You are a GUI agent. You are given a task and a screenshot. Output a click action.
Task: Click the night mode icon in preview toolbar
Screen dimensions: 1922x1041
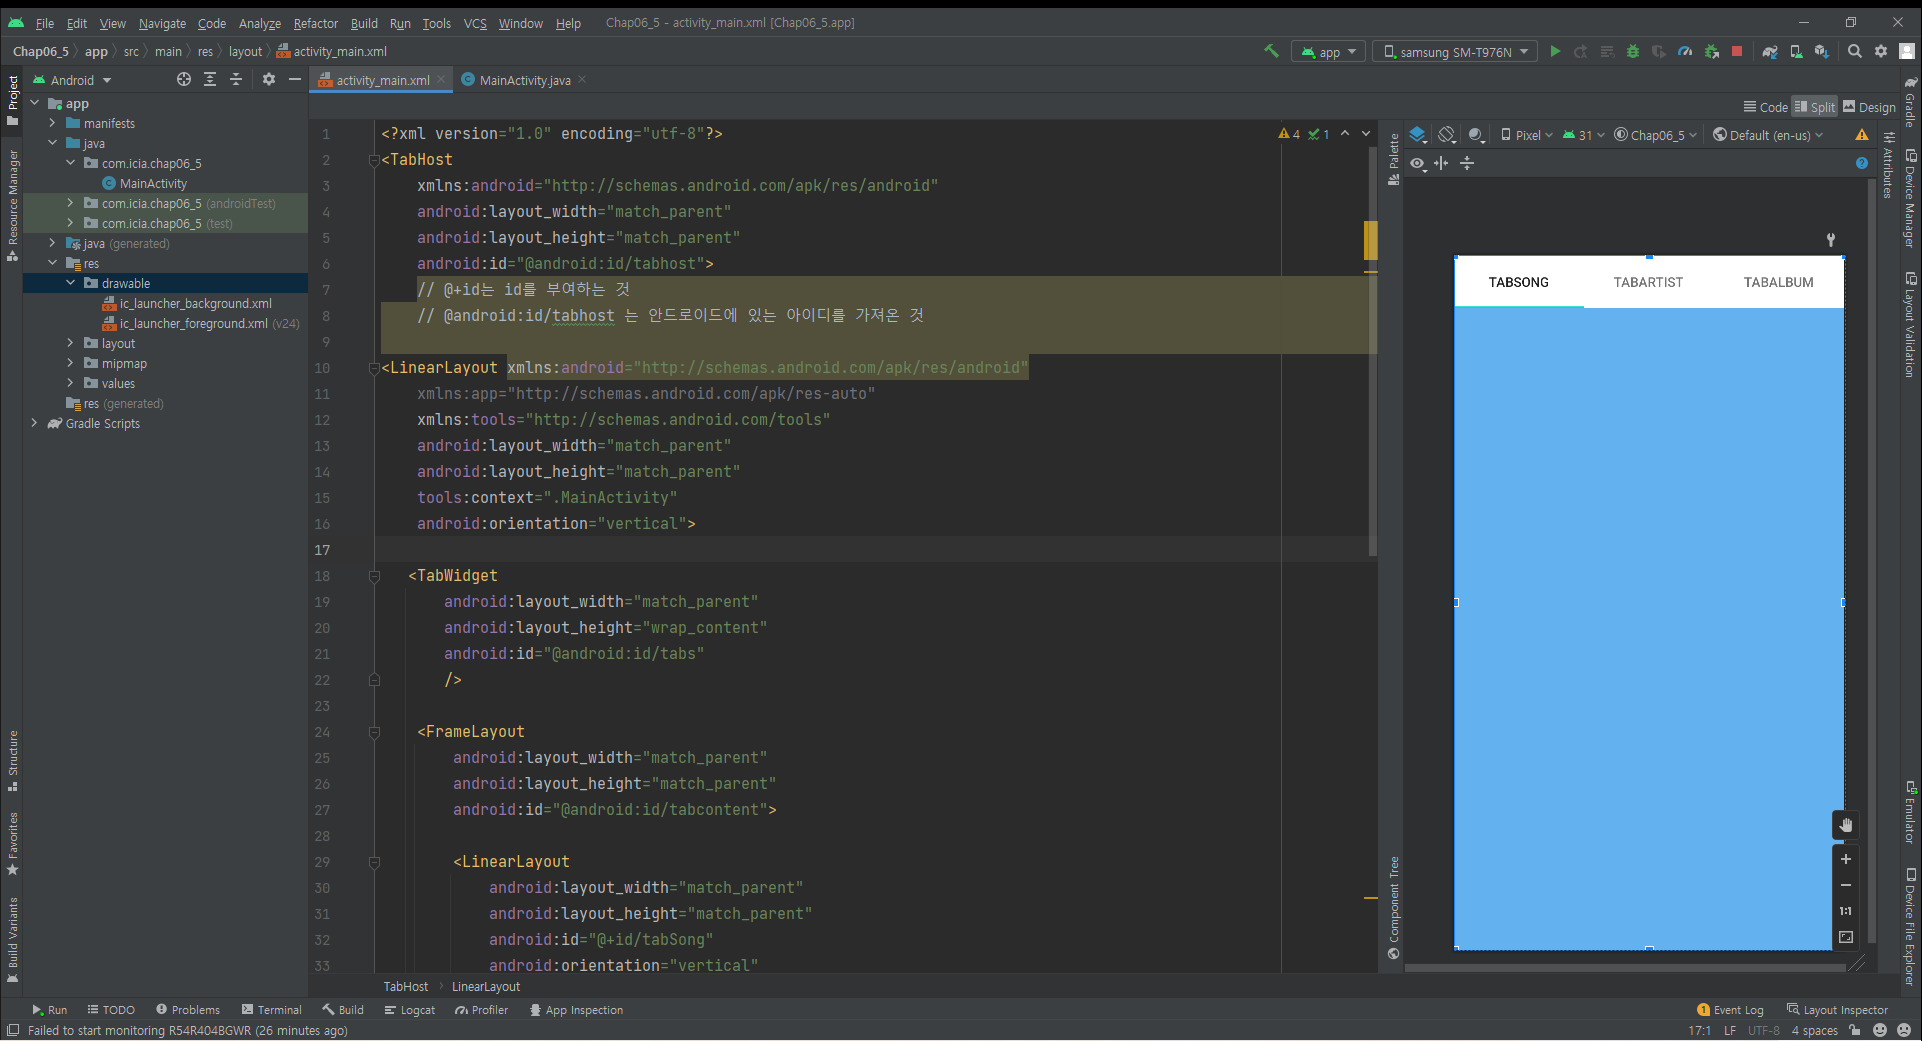click(x=1477, y=135)
